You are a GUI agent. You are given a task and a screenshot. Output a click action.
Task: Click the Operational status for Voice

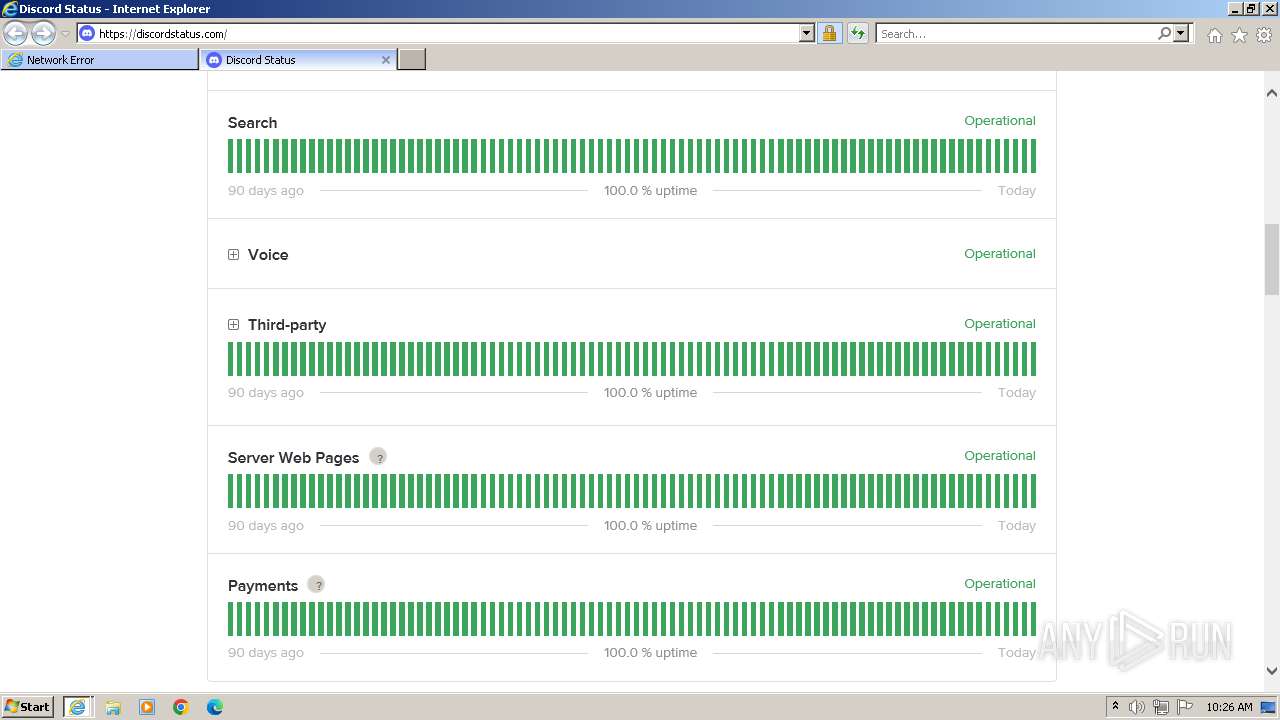(1000, 254)
